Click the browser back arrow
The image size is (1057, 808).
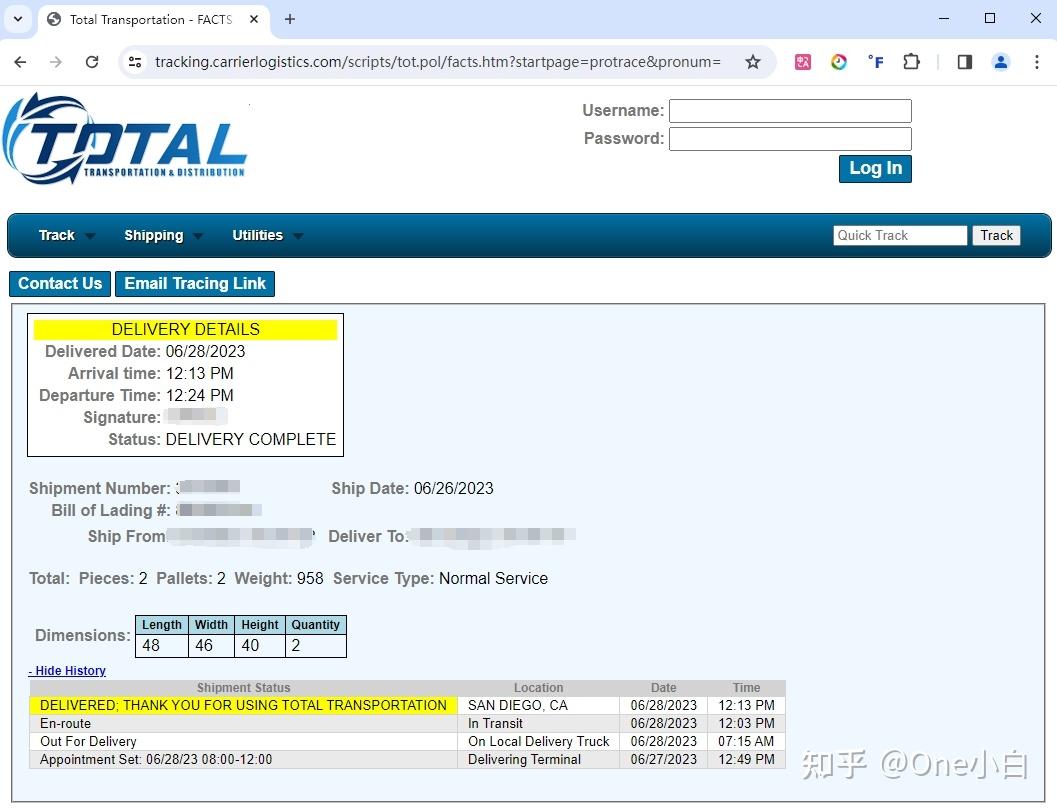20,61
